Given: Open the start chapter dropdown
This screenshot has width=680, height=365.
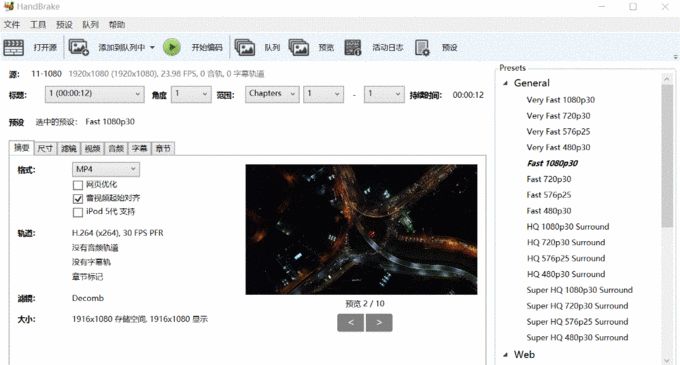Looking at the screenshot, I should (324, 94).
